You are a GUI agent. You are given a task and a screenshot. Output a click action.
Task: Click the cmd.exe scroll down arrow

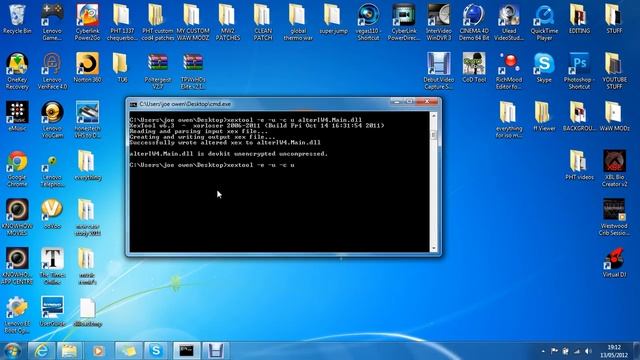coord(433,248)
